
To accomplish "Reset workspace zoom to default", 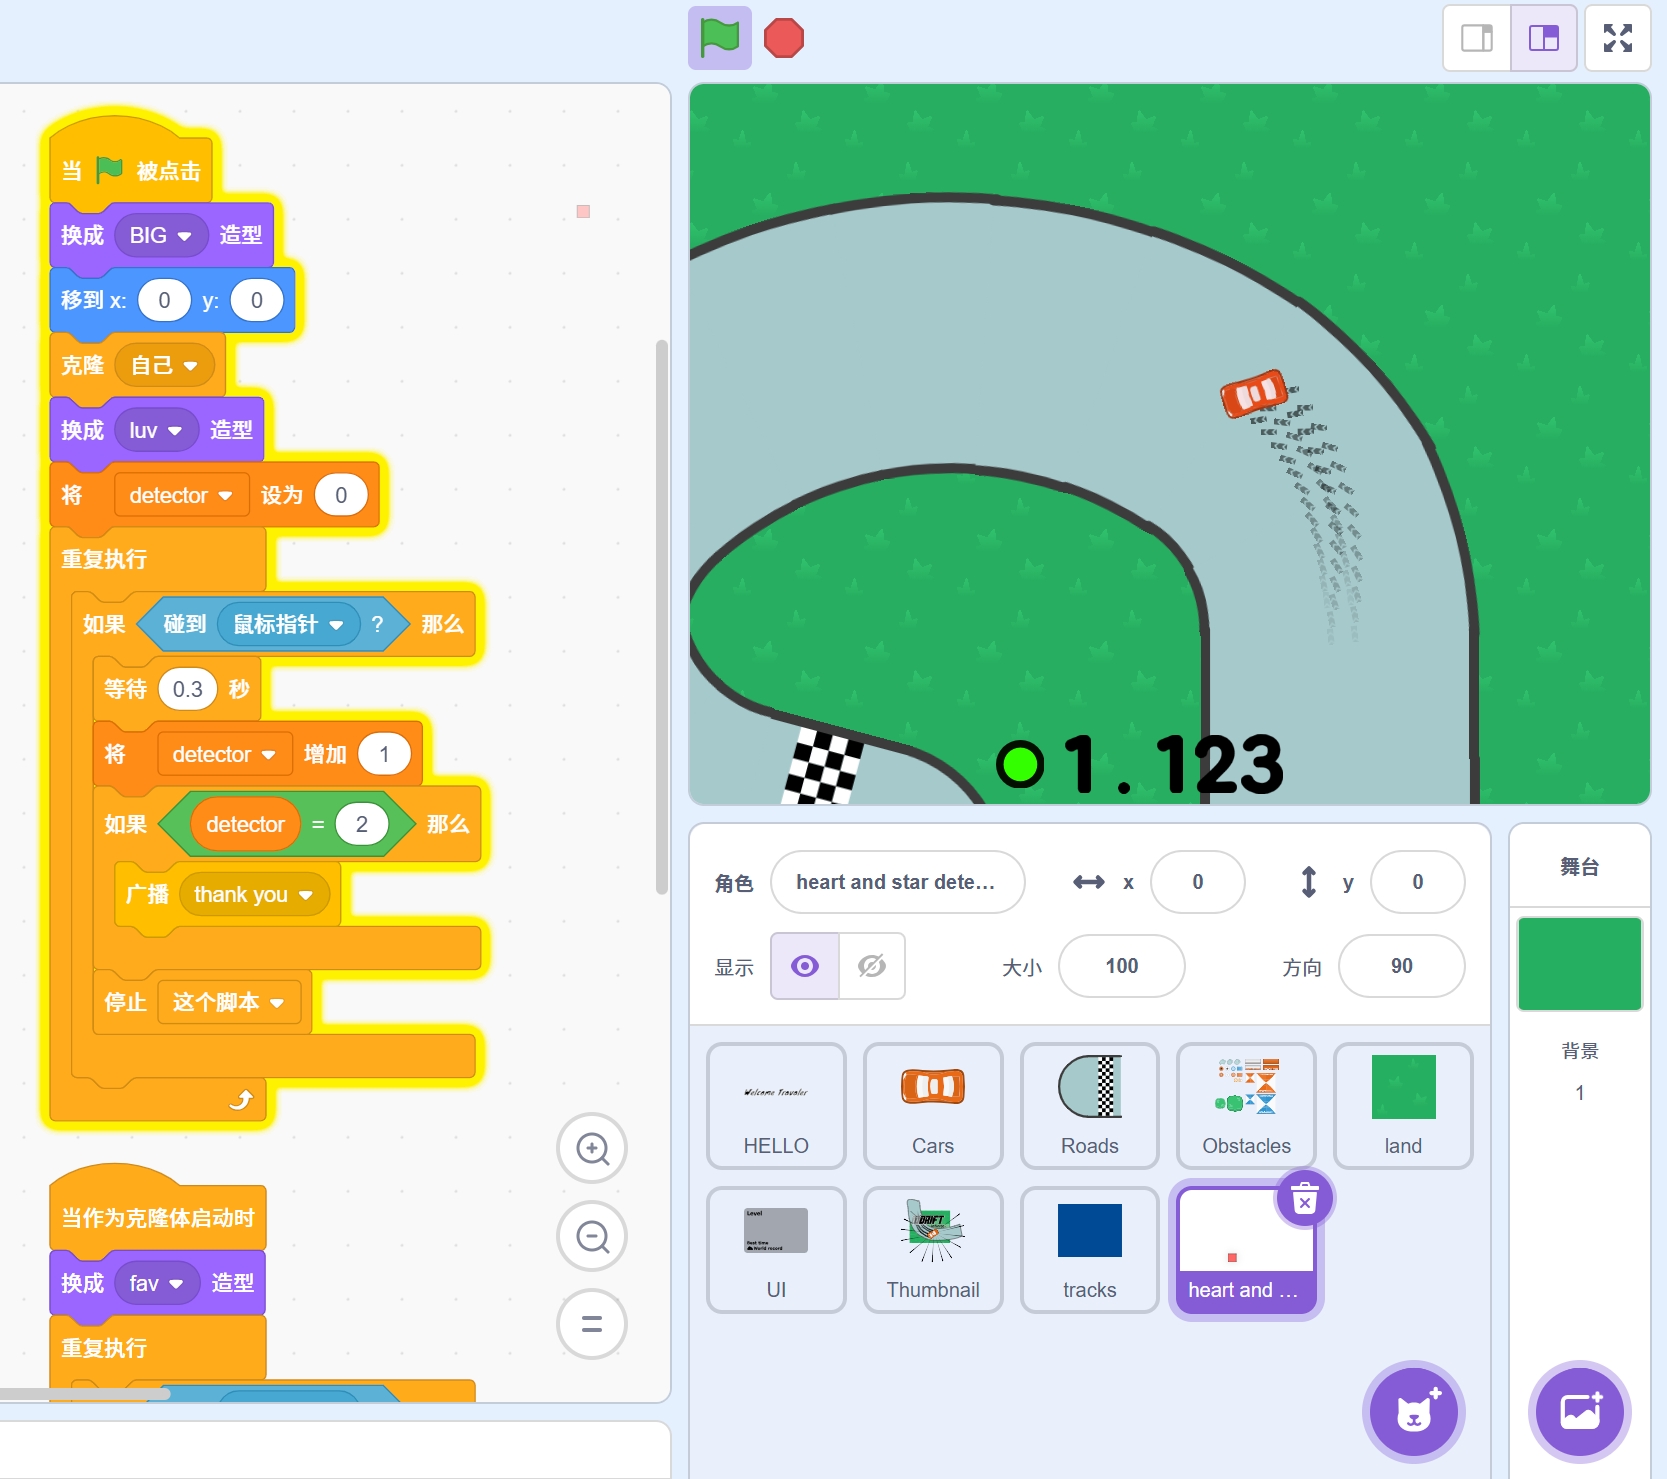I will pyautogui.click(x=592, y=1324).
